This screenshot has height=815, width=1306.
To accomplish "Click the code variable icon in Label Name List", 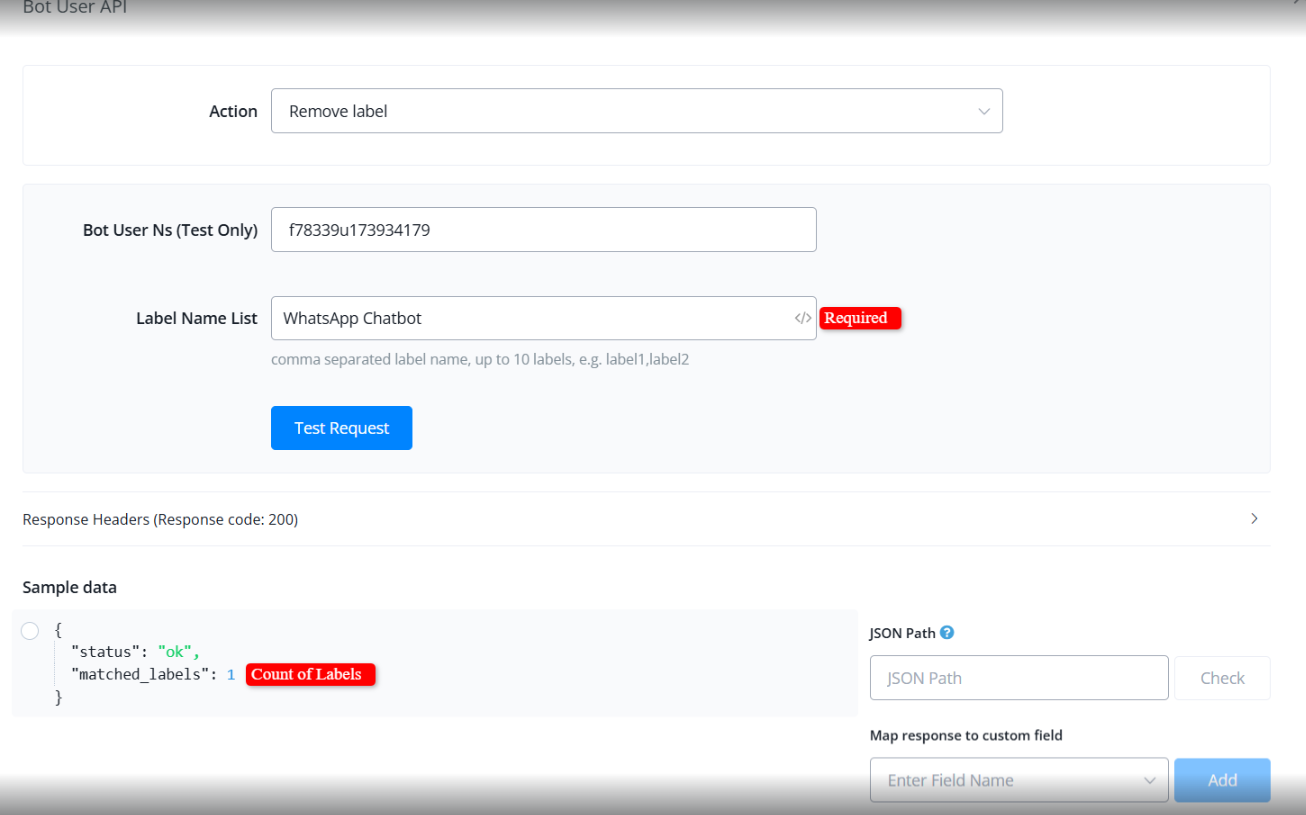I will tap(802, 318).
